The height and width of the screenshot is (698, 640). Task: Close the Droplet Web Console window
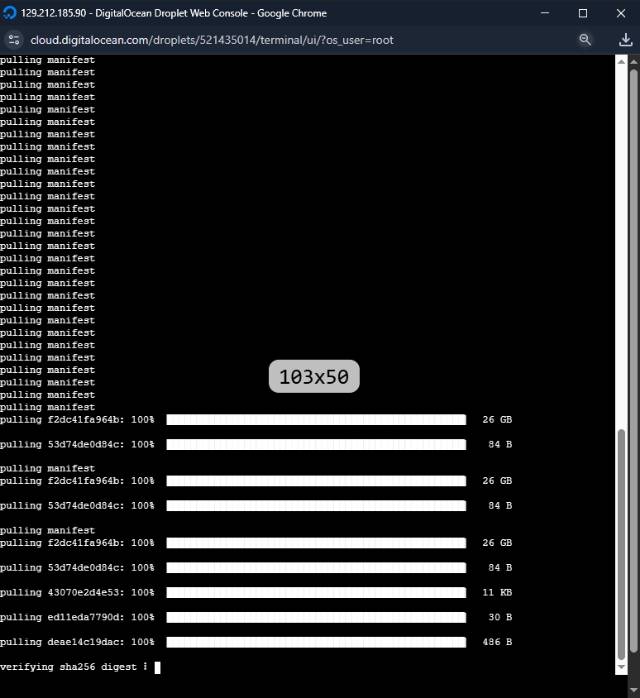[620, 13]
